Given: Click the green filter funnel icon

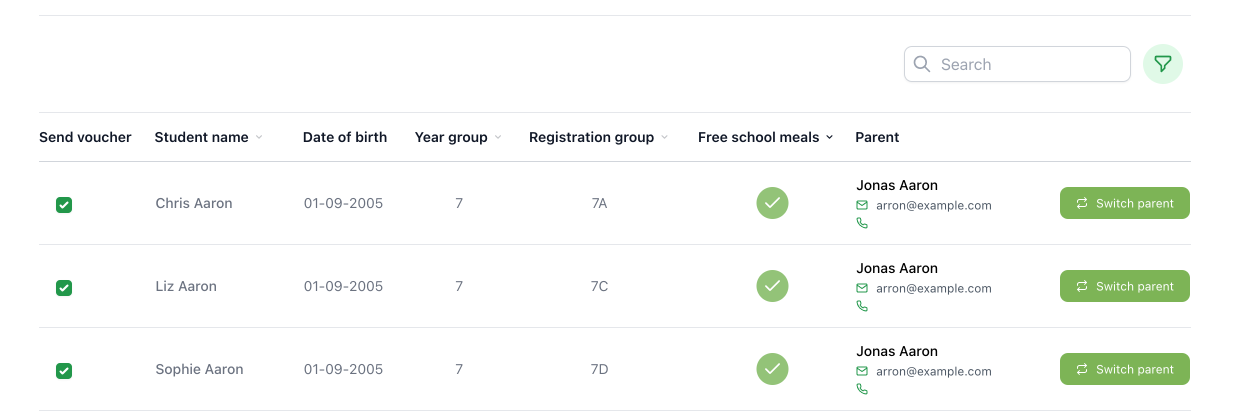Looking at the screenshot, I should pyautogui.click(x=1162, y=64).
